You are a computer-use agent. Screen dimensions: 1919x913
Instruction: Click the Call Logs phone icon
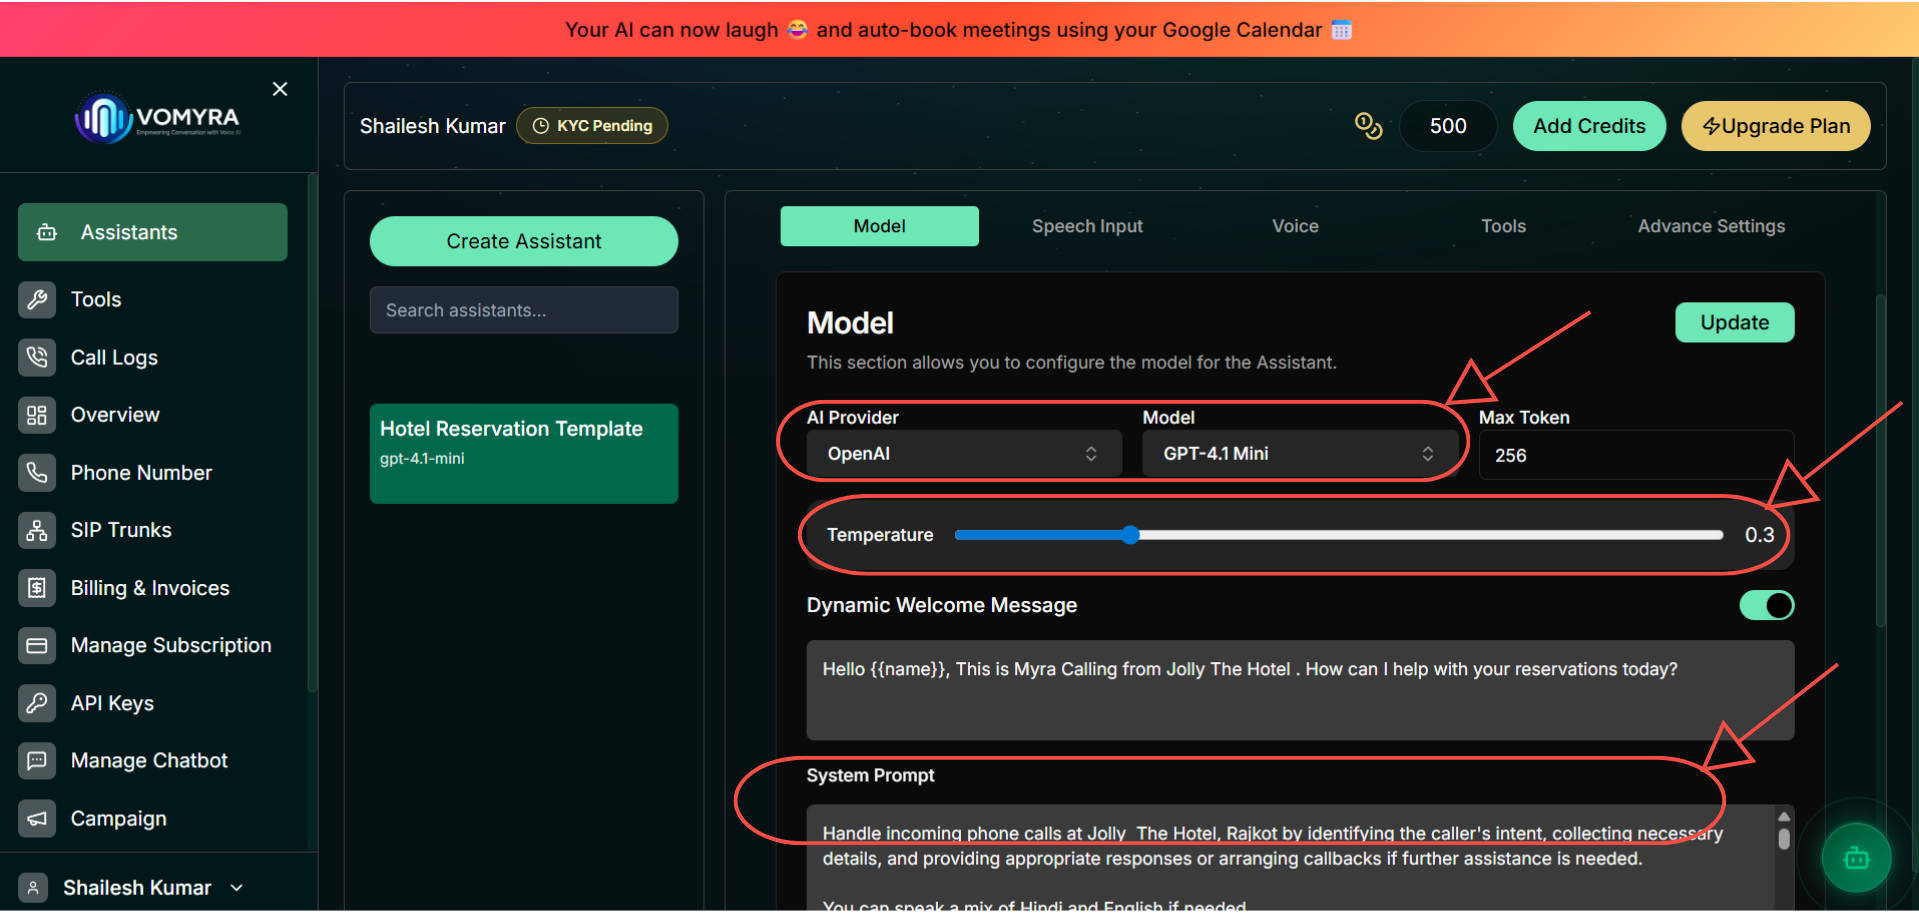click(x=37, y=357)
